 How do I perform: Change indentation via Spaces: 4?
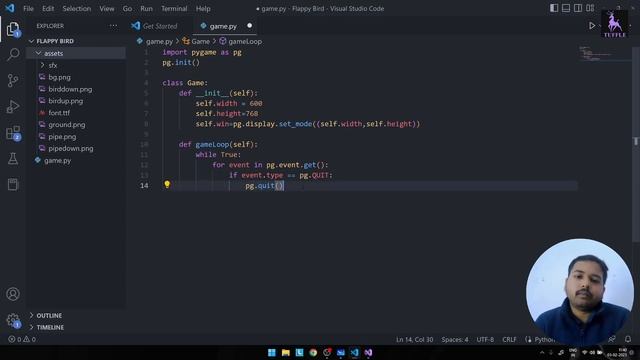(455, 340)
